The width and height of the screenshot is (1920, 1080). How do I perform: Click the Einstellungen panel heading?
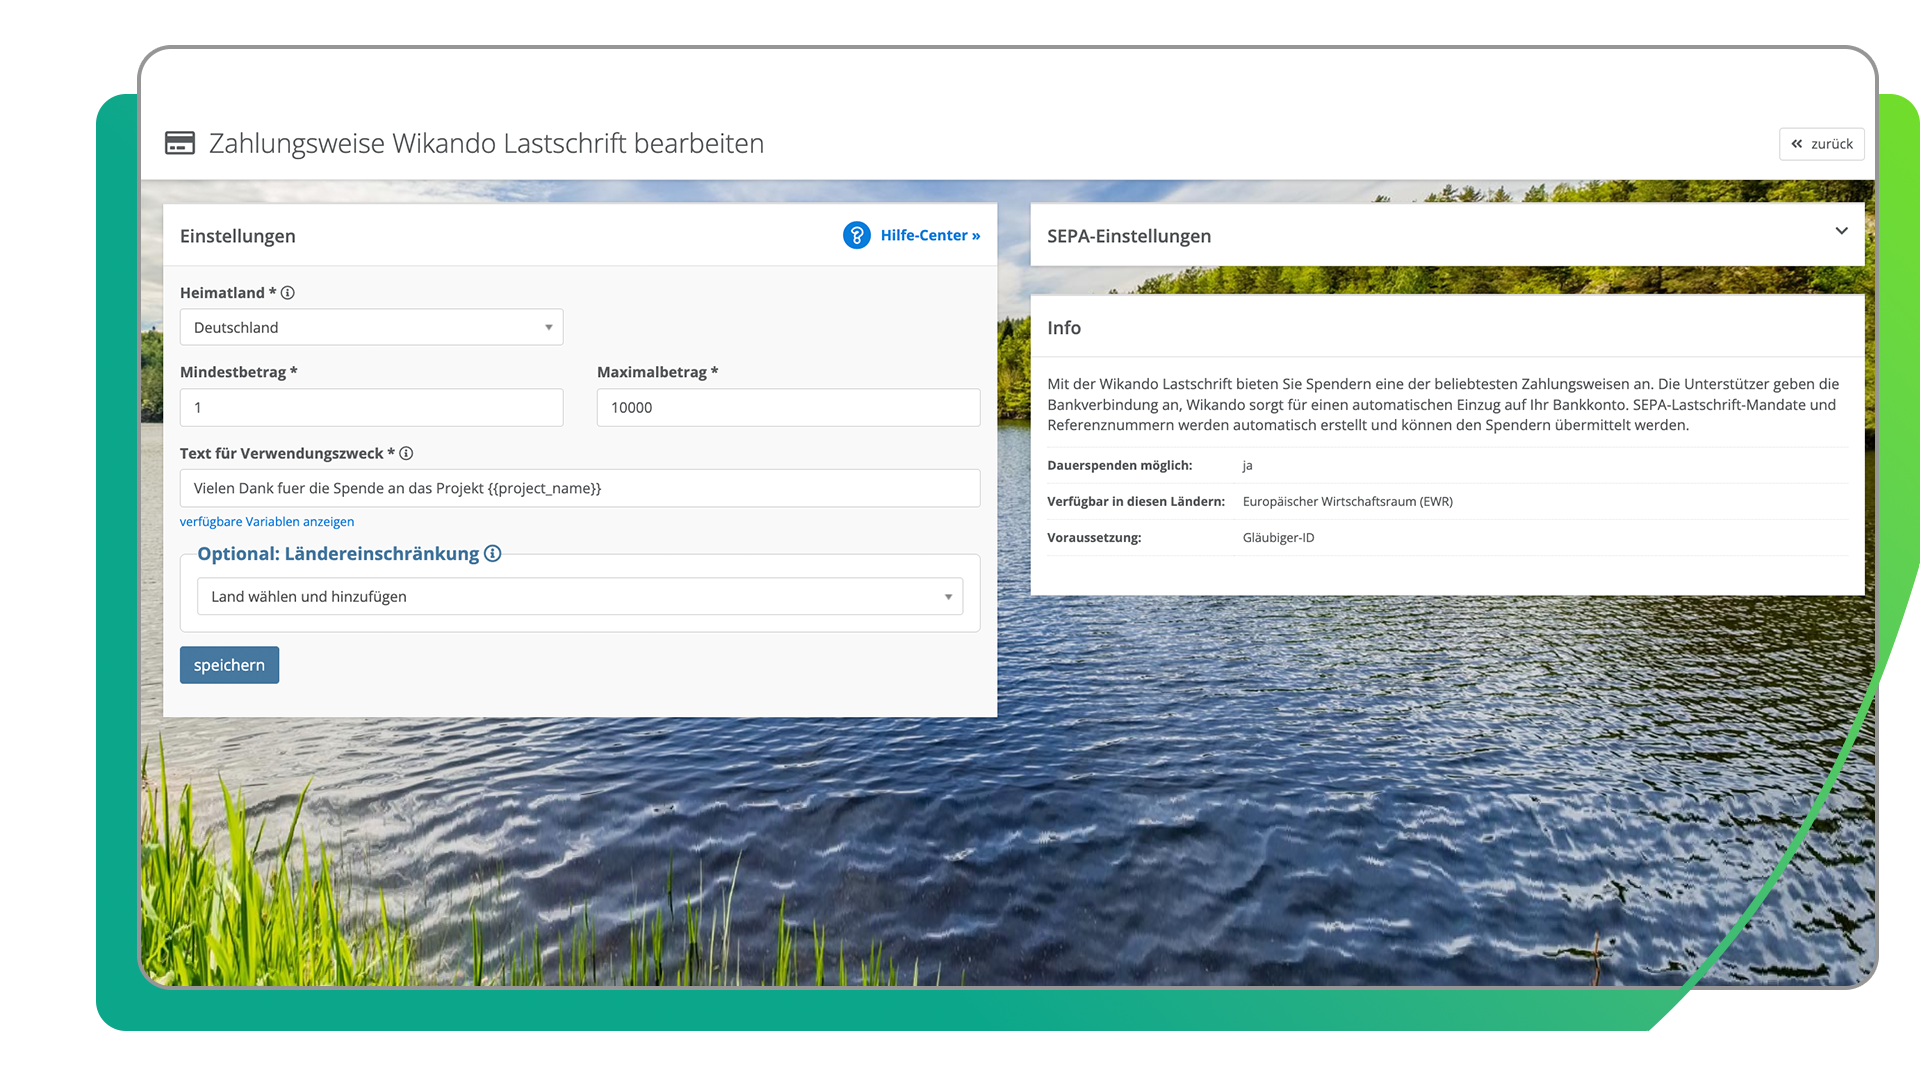click(x=238, y=236)
